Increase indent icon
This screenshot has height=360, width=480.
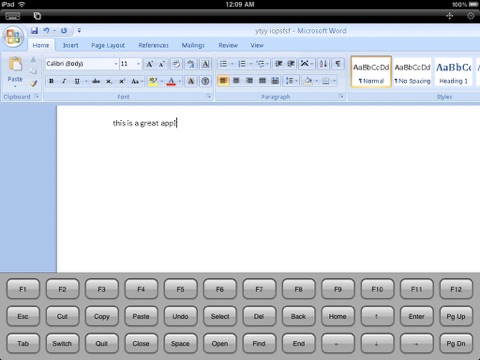(291, 64)
